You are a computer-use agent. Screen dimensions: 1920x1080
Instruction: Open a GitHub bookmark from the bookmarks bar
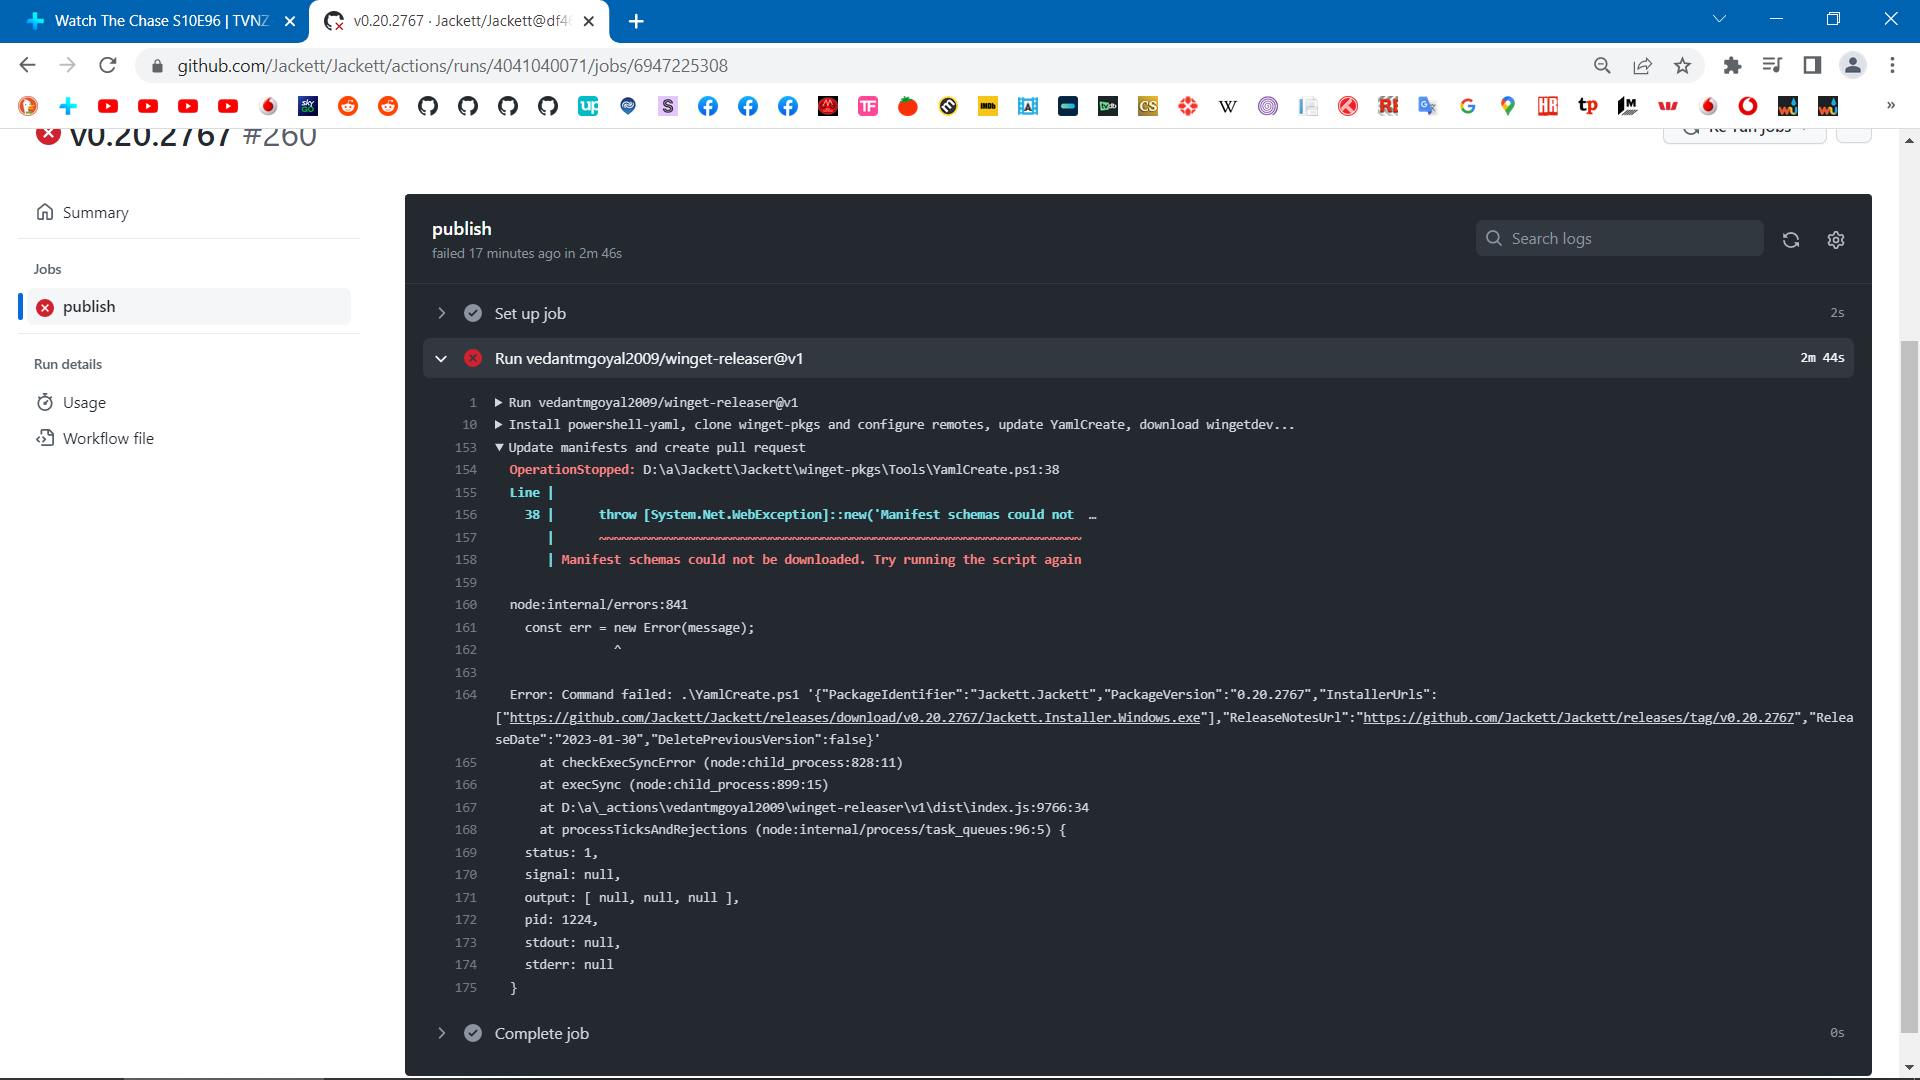pos(428,106)
